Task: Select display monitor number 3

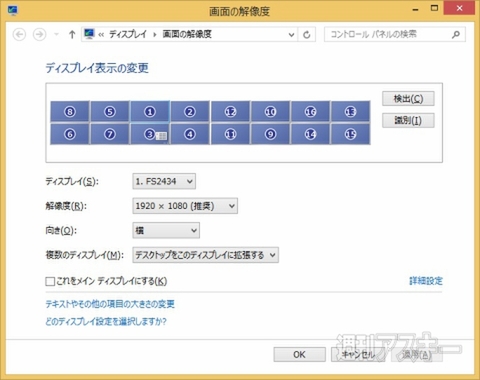Action: [x=150, y=134]
